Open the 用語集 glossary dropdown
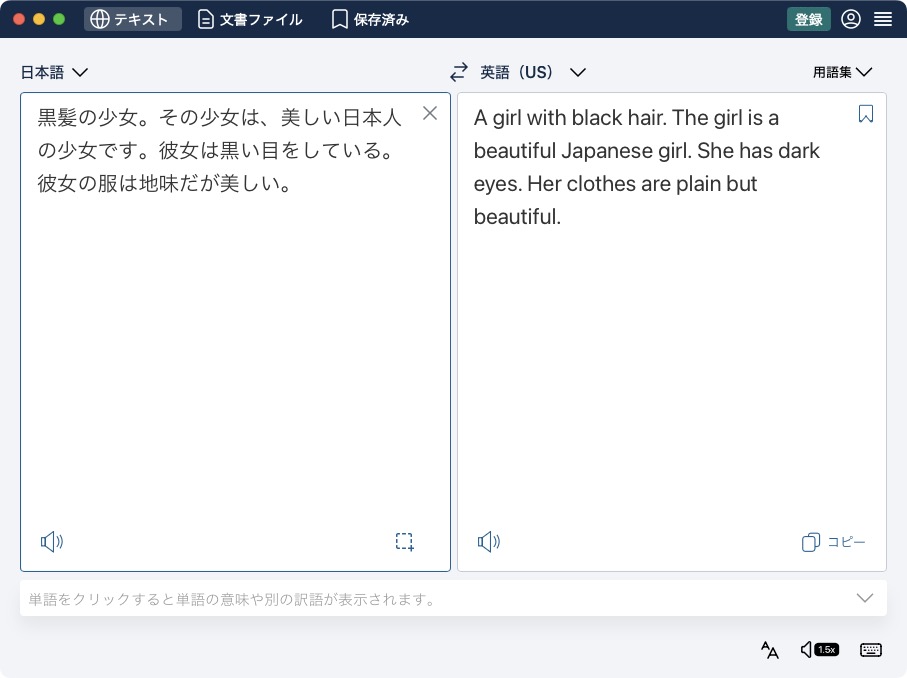 (842, 71)
